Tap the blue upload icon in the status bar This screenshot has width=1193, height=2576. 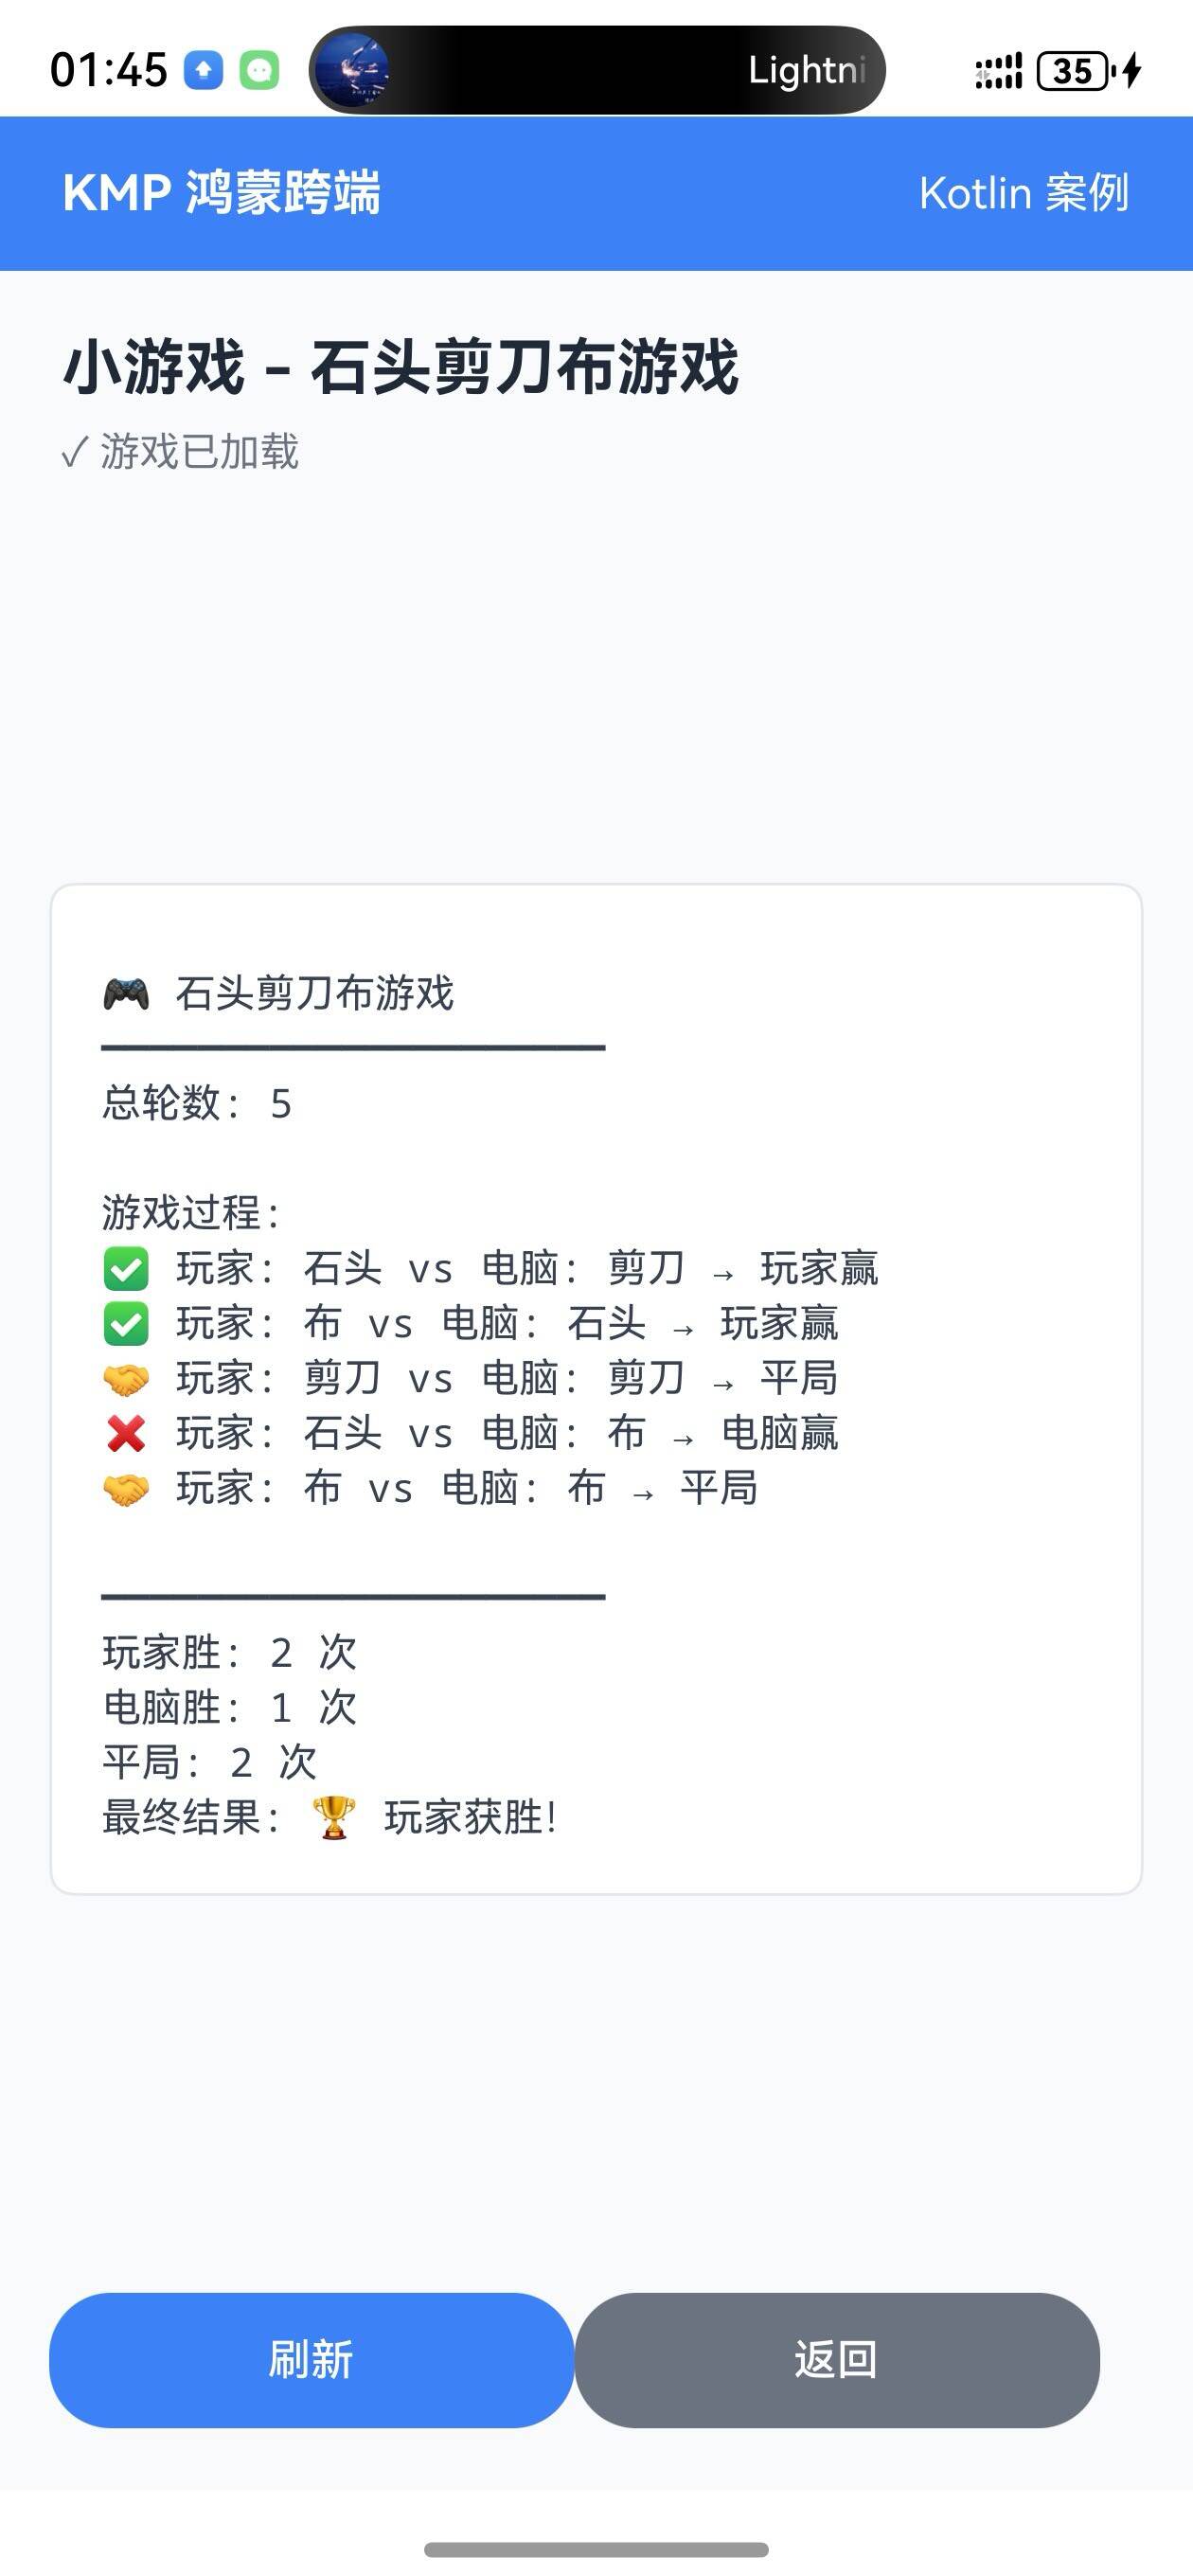pyautogui.click(x=203, y=68)
